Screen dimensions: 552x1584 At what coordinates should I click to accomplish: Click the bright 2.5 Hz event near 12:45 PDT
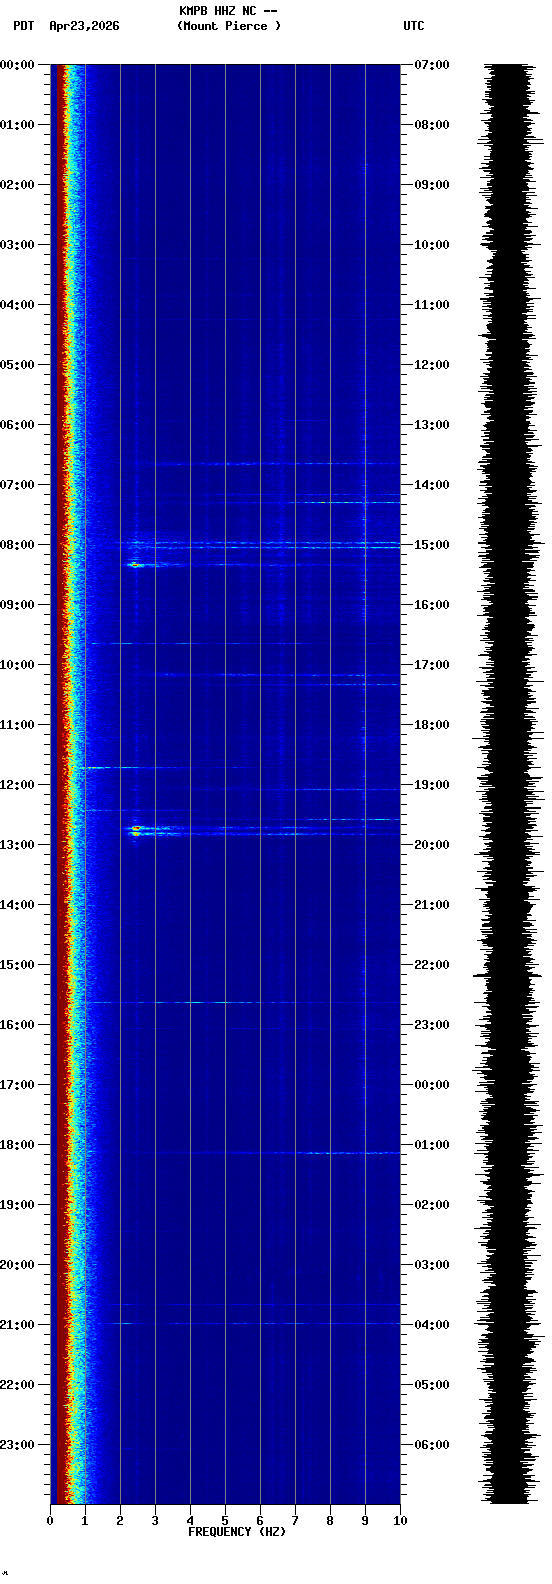point(136,830)
